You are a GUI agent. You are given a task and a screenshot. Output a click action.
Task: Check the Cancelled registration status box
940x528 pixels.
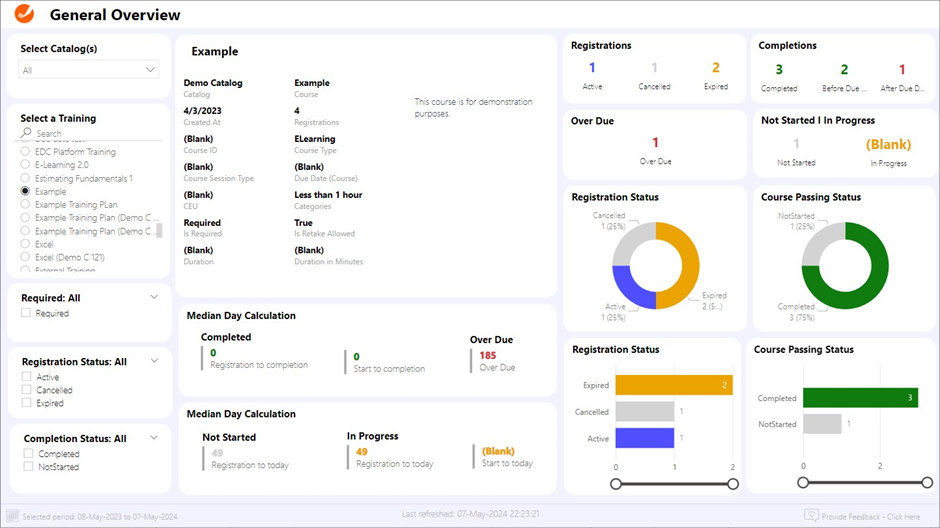pos(26,391)
